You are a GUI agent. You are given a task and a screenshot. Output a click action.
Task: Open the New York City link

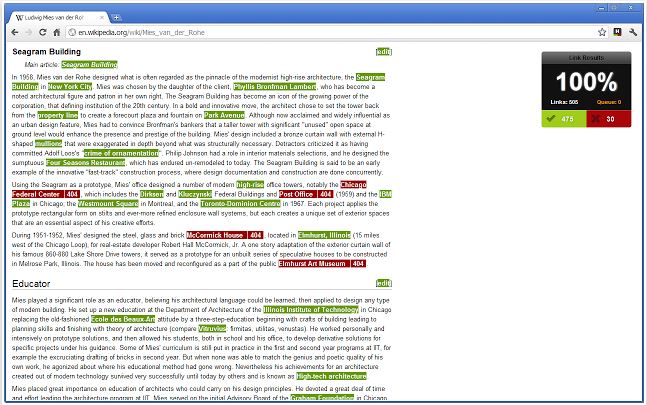click(x=70, y=87)
